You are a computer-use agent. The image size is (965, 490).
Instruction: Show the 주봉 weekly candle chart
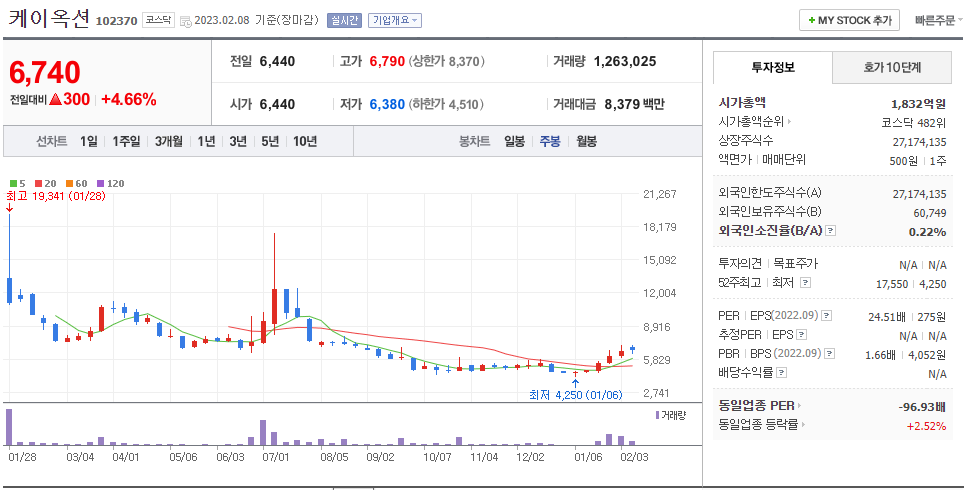[x=550, y=142]
